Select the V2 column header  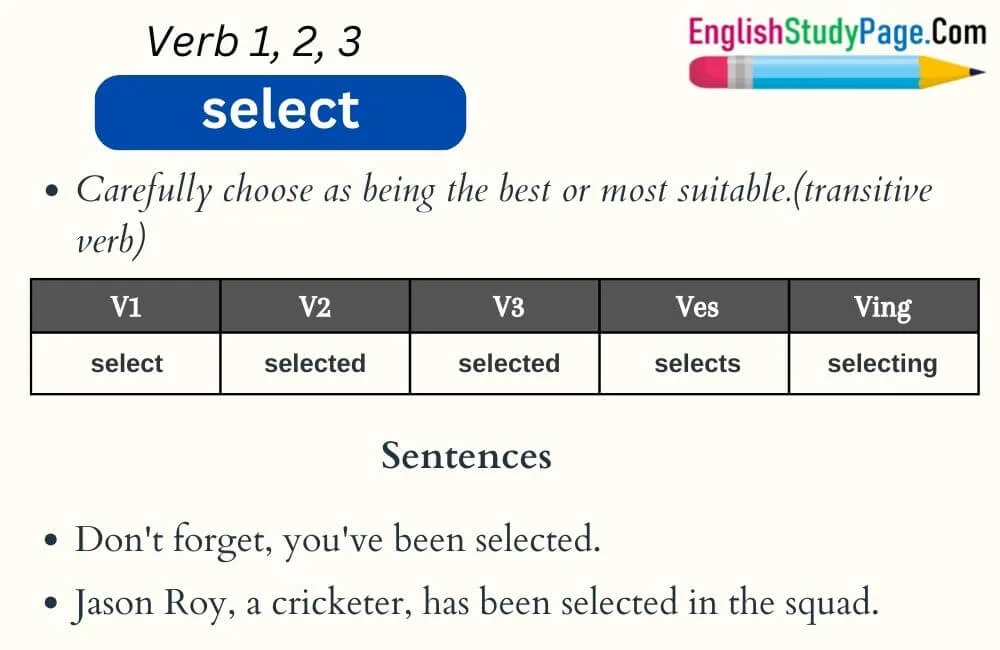click(x=315, y=306)
